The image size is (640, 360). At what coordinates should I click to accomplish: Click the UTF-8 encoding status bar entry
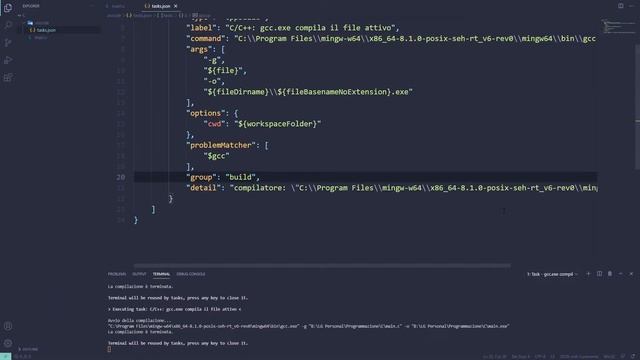[540, 357]
